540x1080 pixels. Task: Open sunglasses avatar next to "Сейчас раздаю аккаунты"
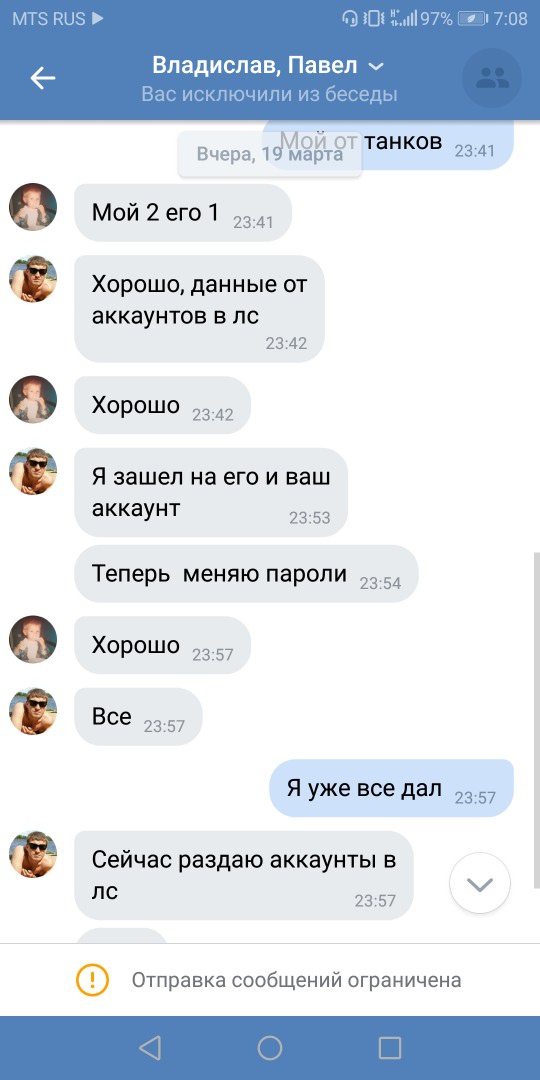click(33, 854)
